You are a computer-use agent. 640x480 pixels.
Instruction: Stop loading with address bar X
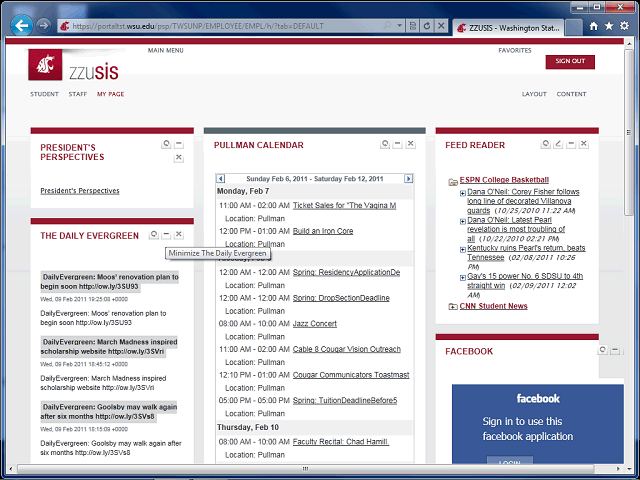tap(441, 26)
